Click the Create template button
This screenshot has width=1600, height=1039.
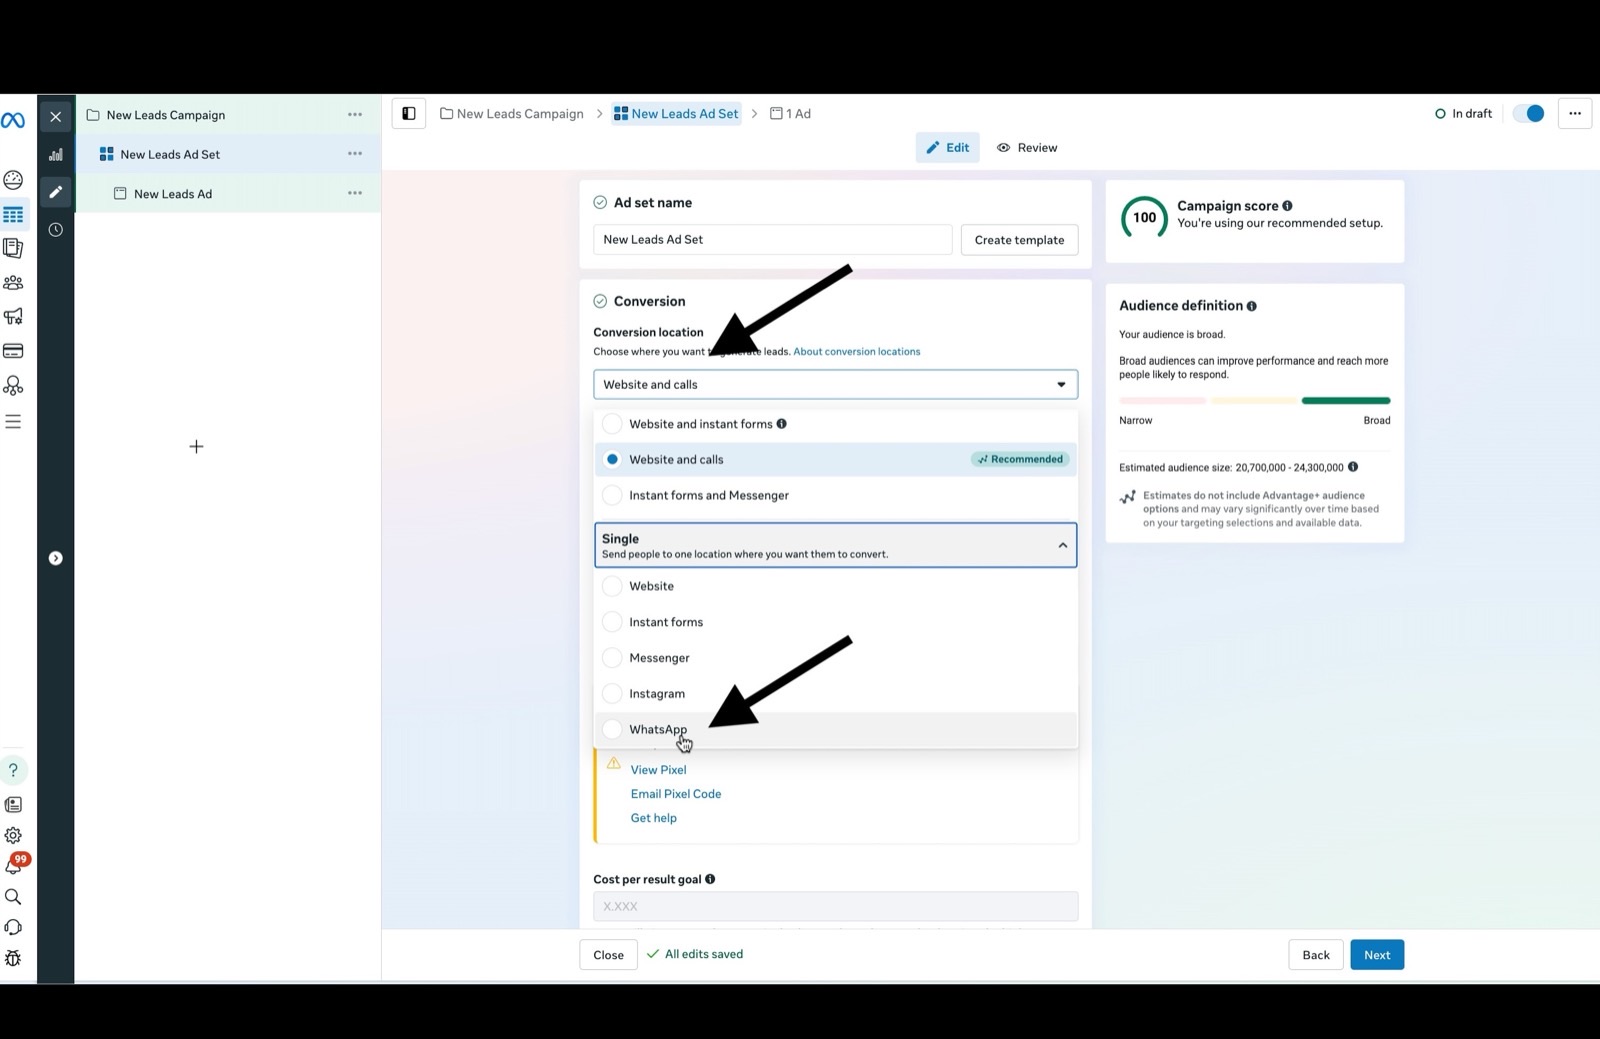tap(1019, 240)
